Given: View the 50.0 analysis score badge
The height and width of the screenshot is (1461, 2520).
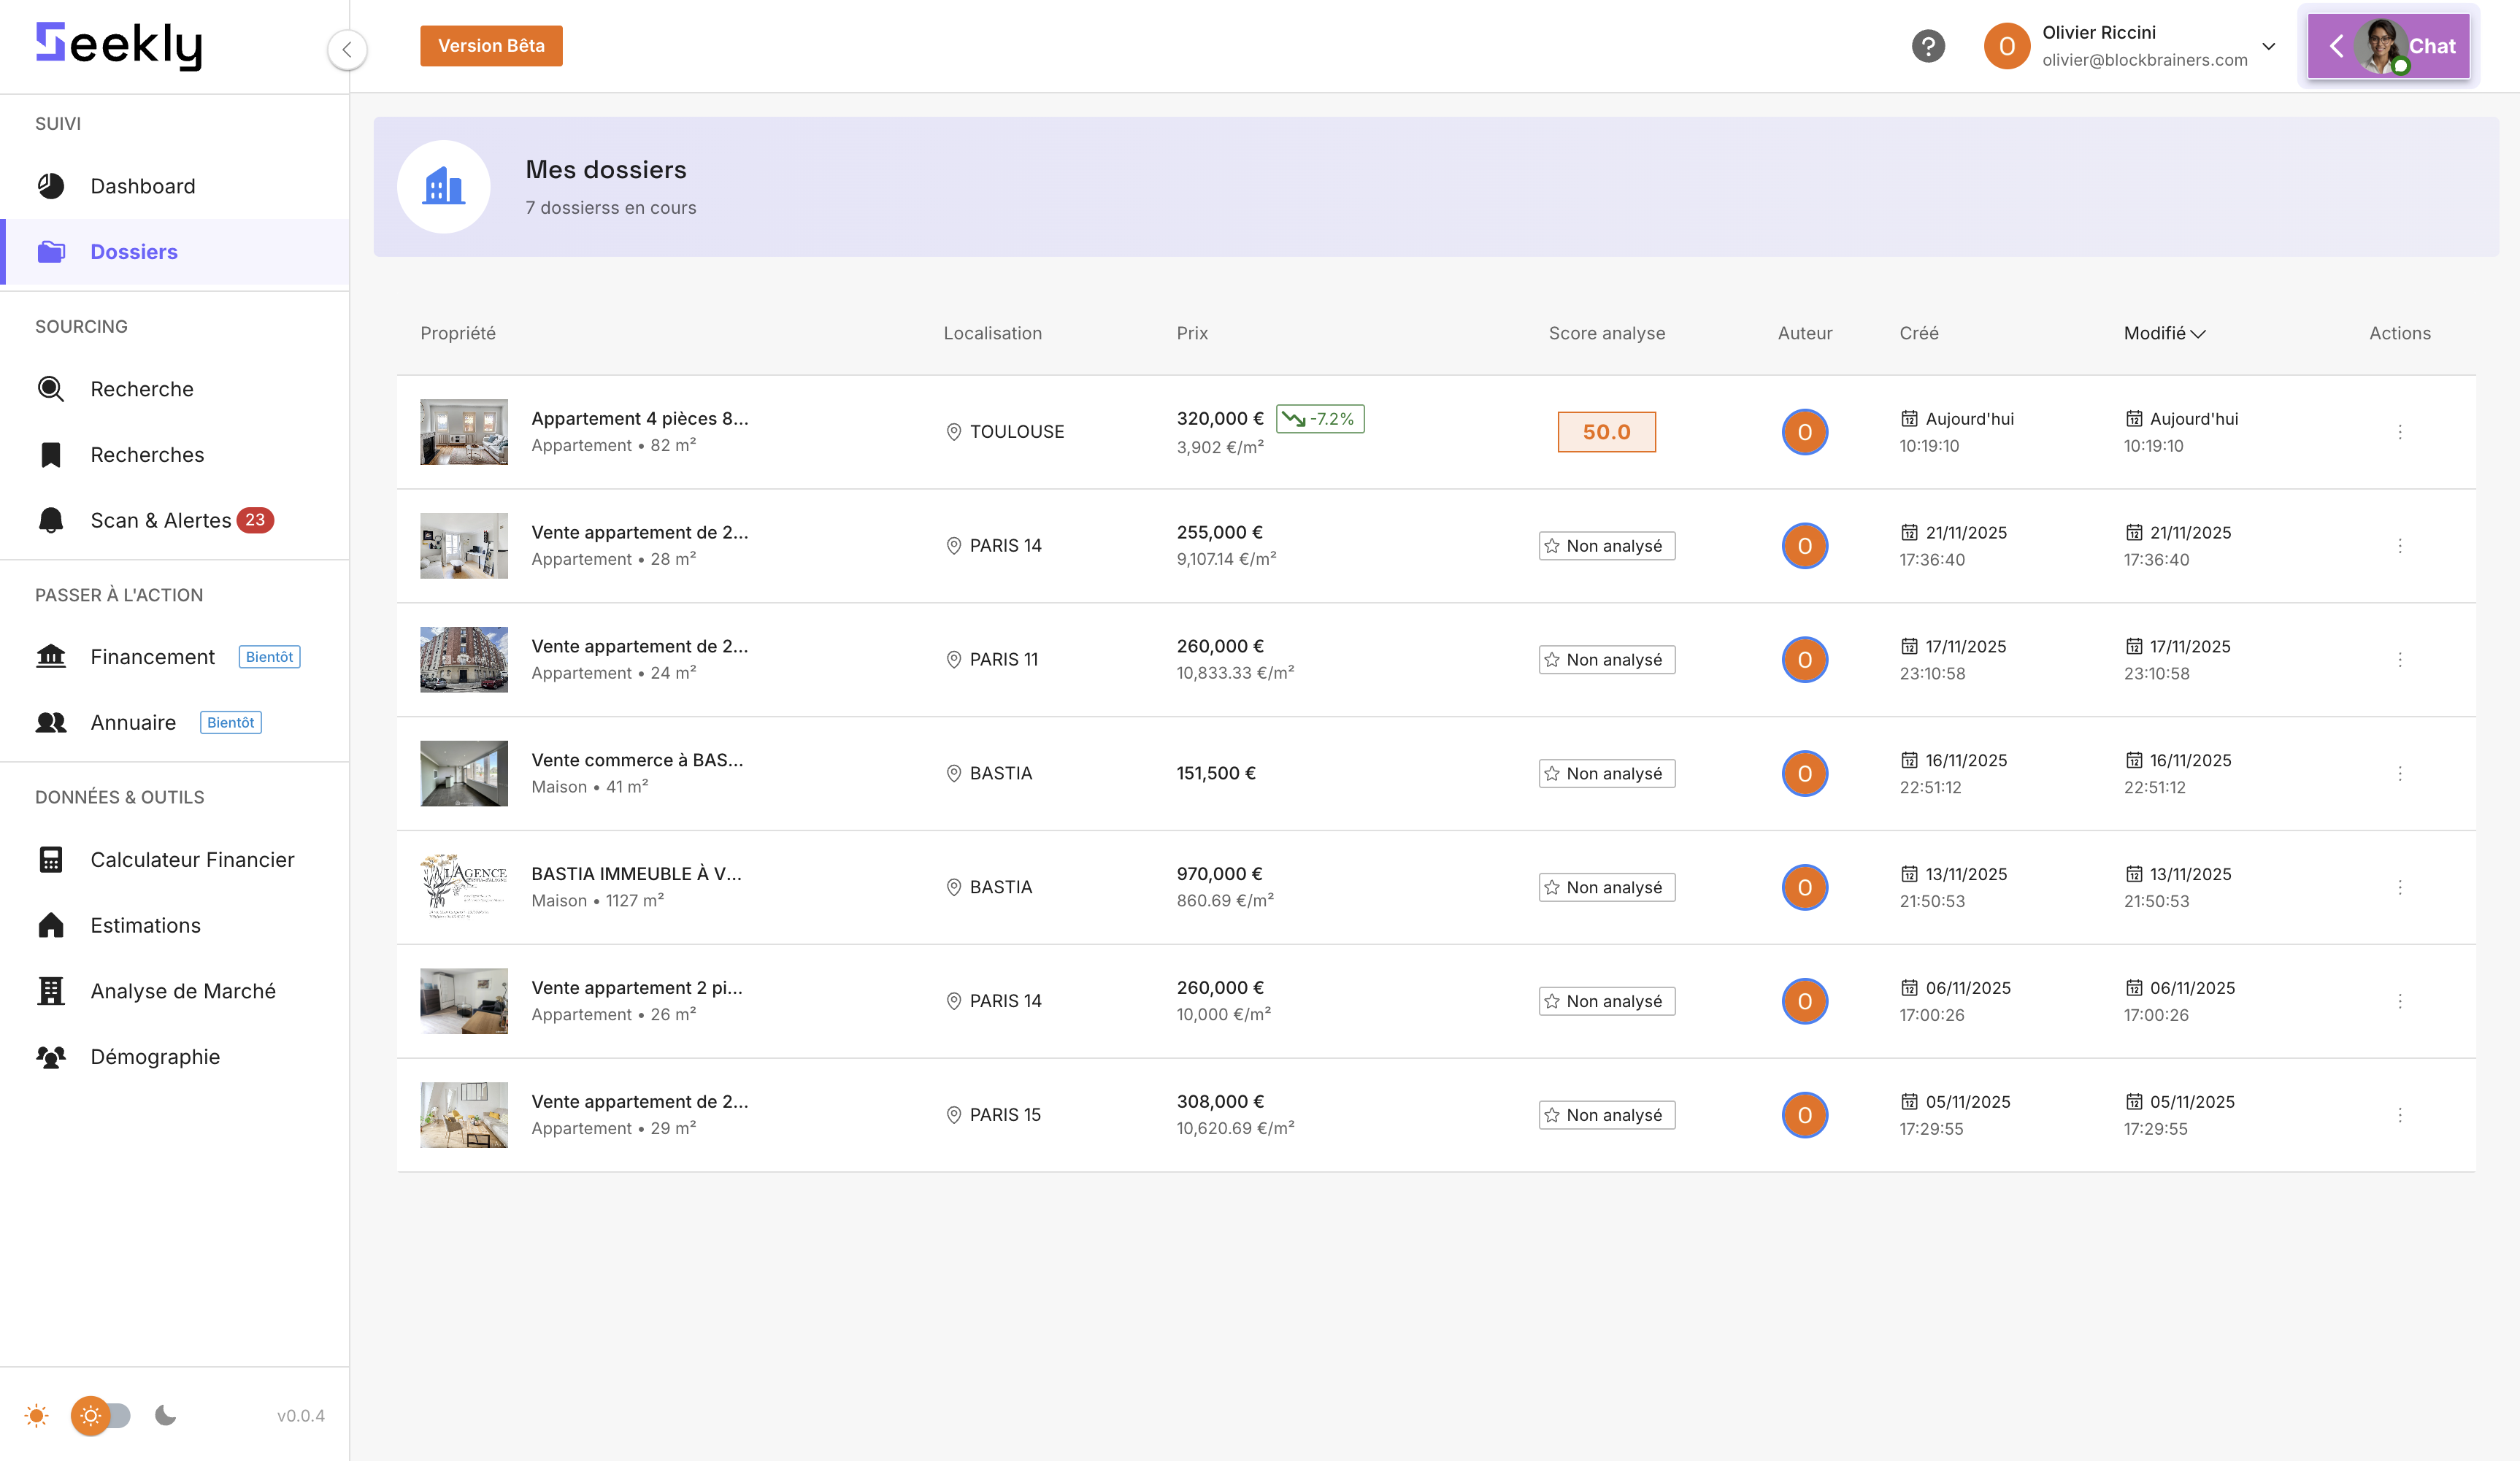Looking at the screenshot, I should [1606, 431].
